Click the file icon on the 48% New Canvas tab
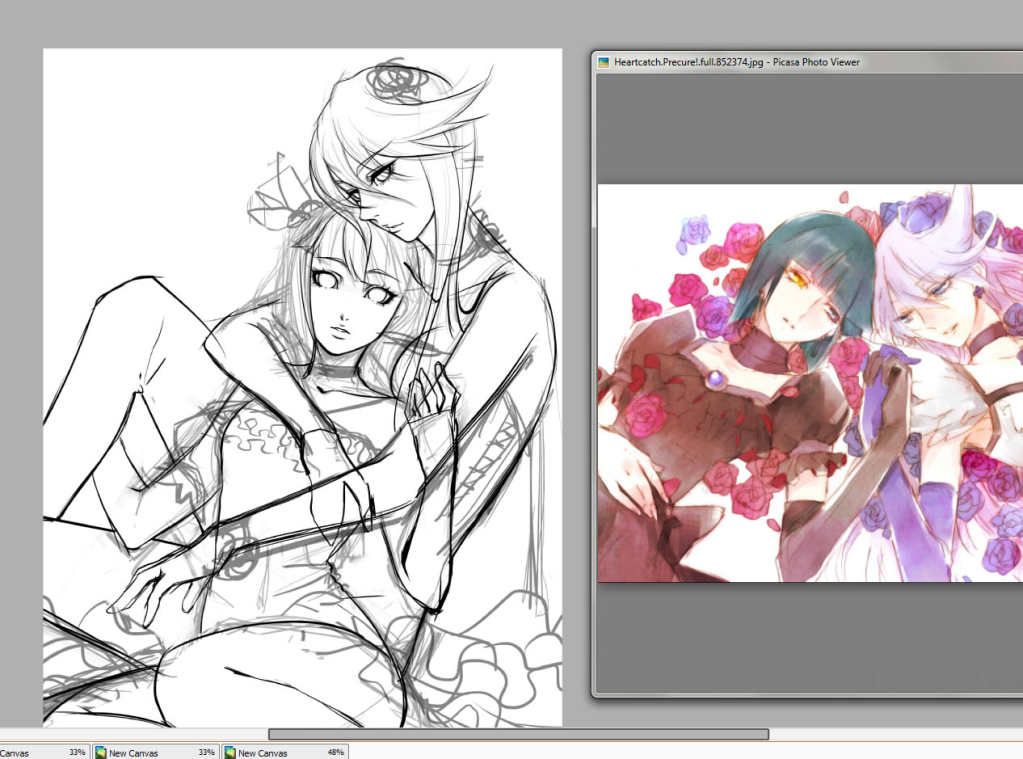The width and height of the screenshot is (1023, 759). point(230,752)
